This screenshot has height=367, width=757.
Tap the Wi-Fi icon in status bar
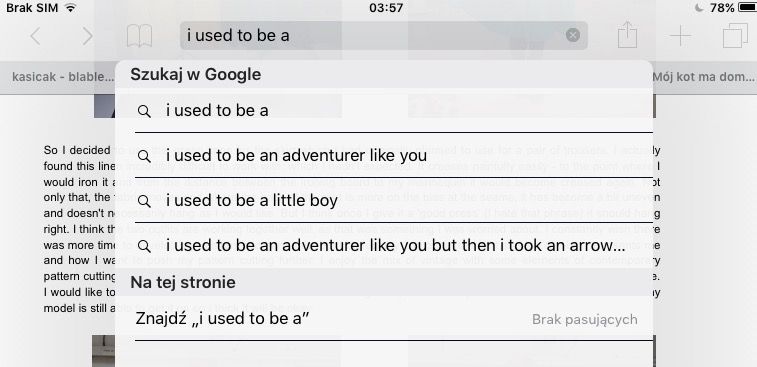pyautogui.click(x=70, y=8)
